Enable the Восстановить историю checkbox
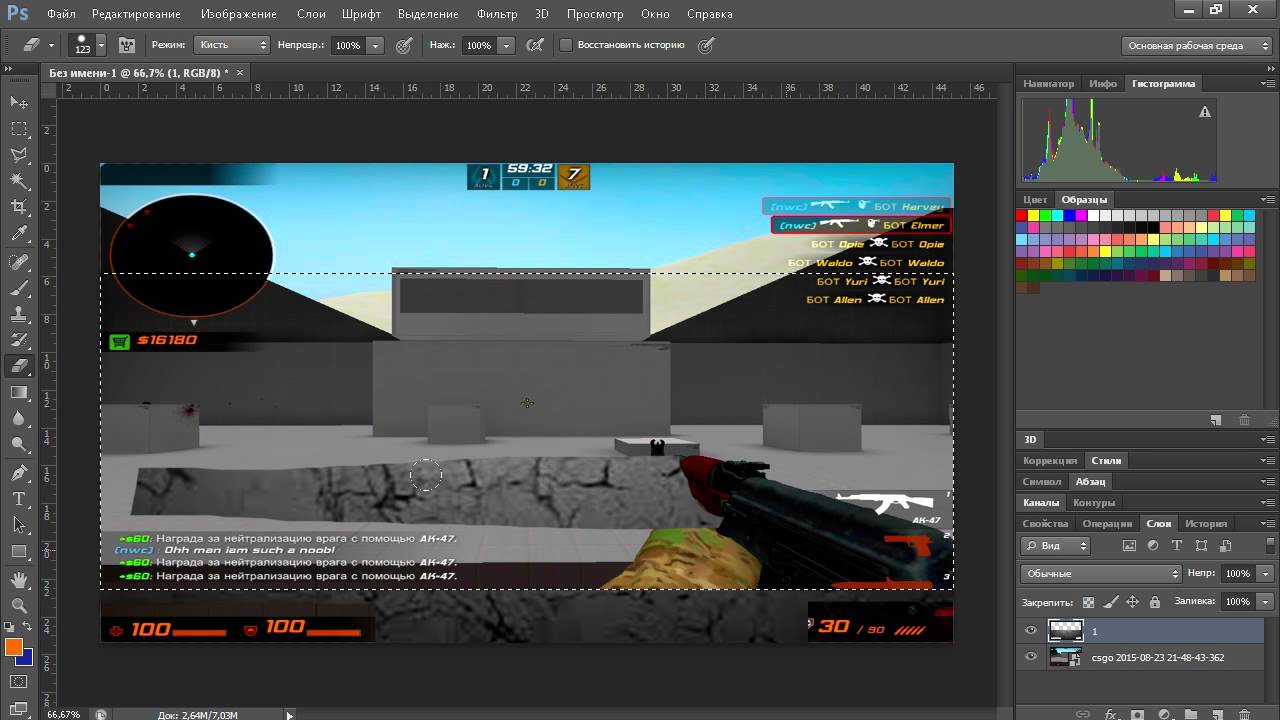Image resolution: width=1280 pixels, height=720 pixels. point(565,45)
